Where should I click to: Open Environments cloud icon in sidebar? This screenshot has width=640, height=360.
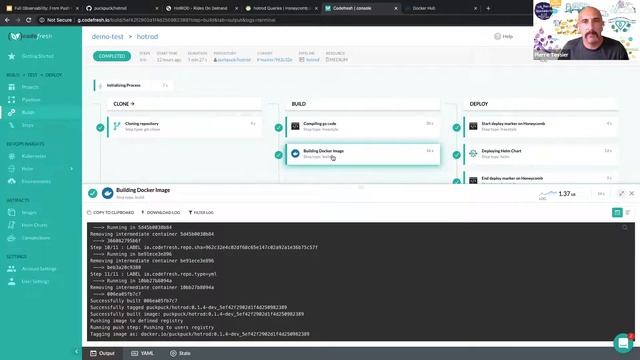click(x=11, y=181)
